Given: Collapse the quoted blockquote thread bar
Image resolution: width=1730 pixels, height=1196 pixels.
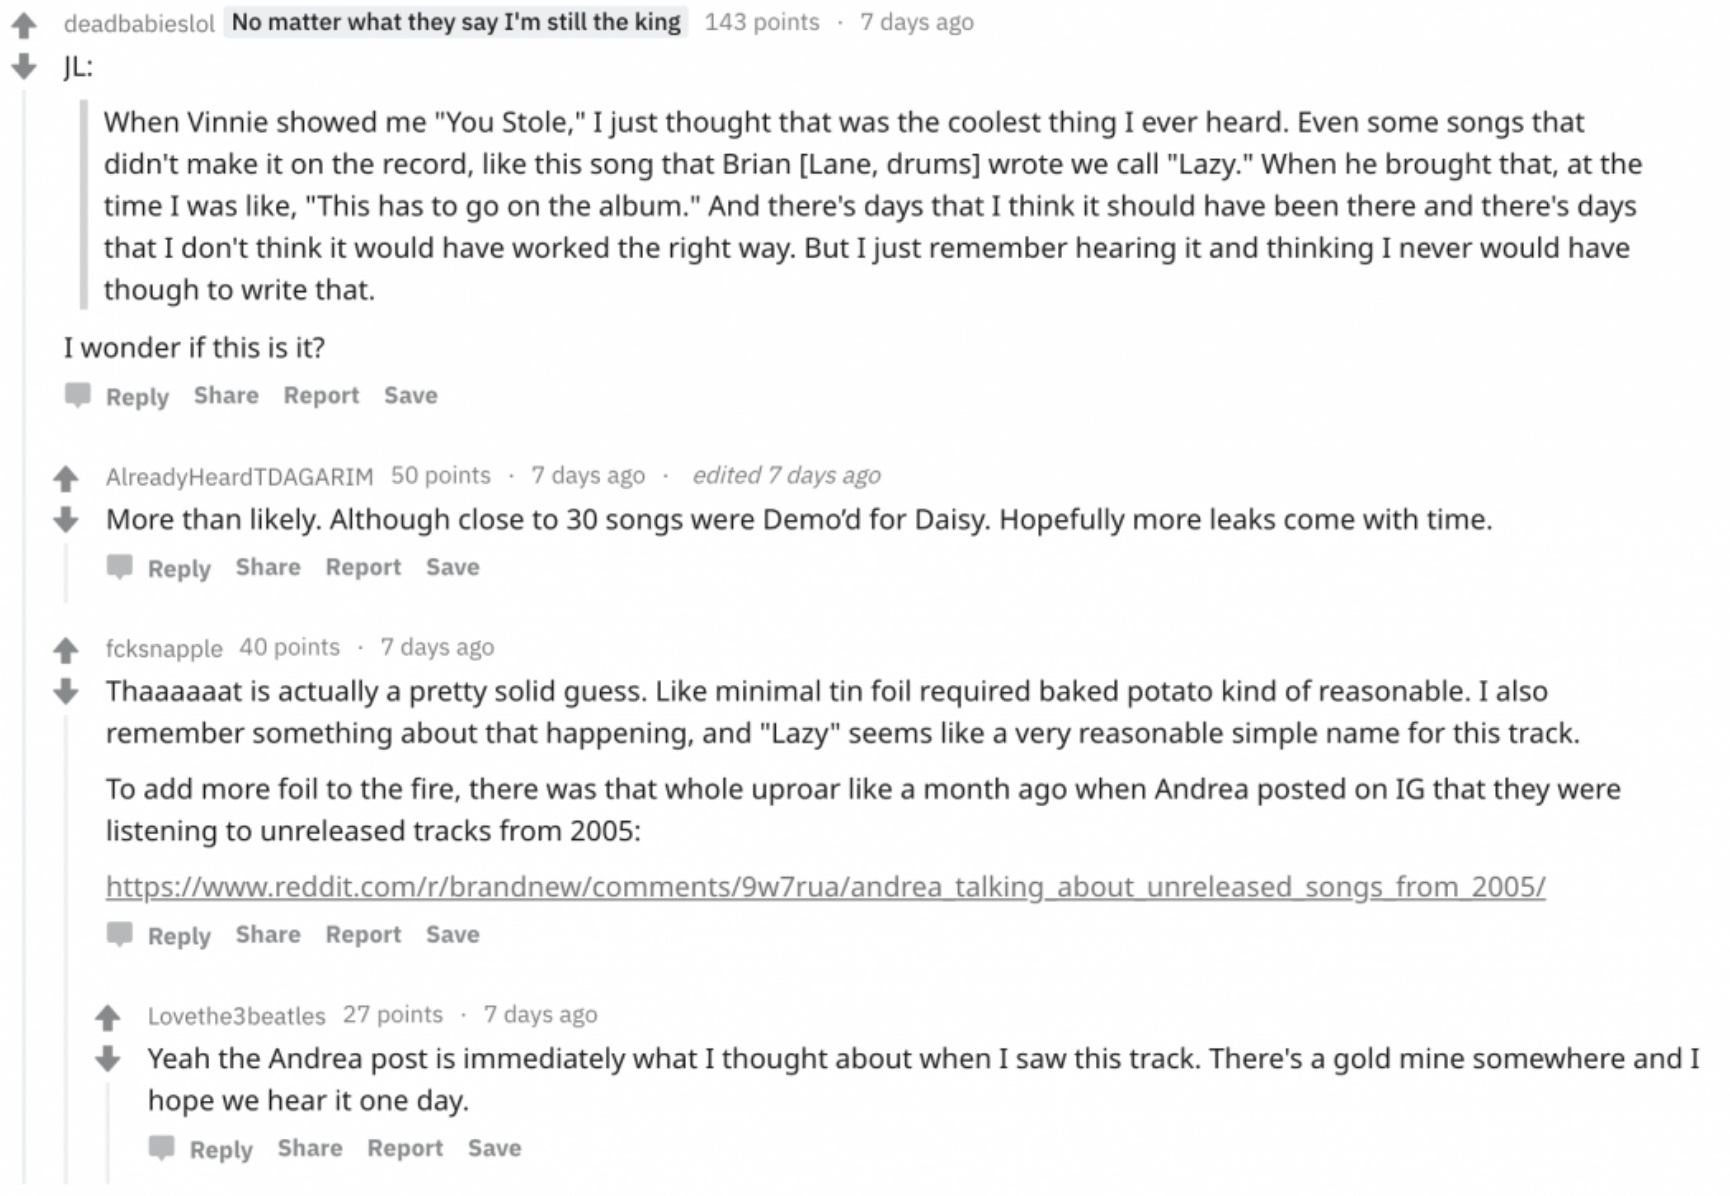Looking at the screenshot, I should click(85, 205).
